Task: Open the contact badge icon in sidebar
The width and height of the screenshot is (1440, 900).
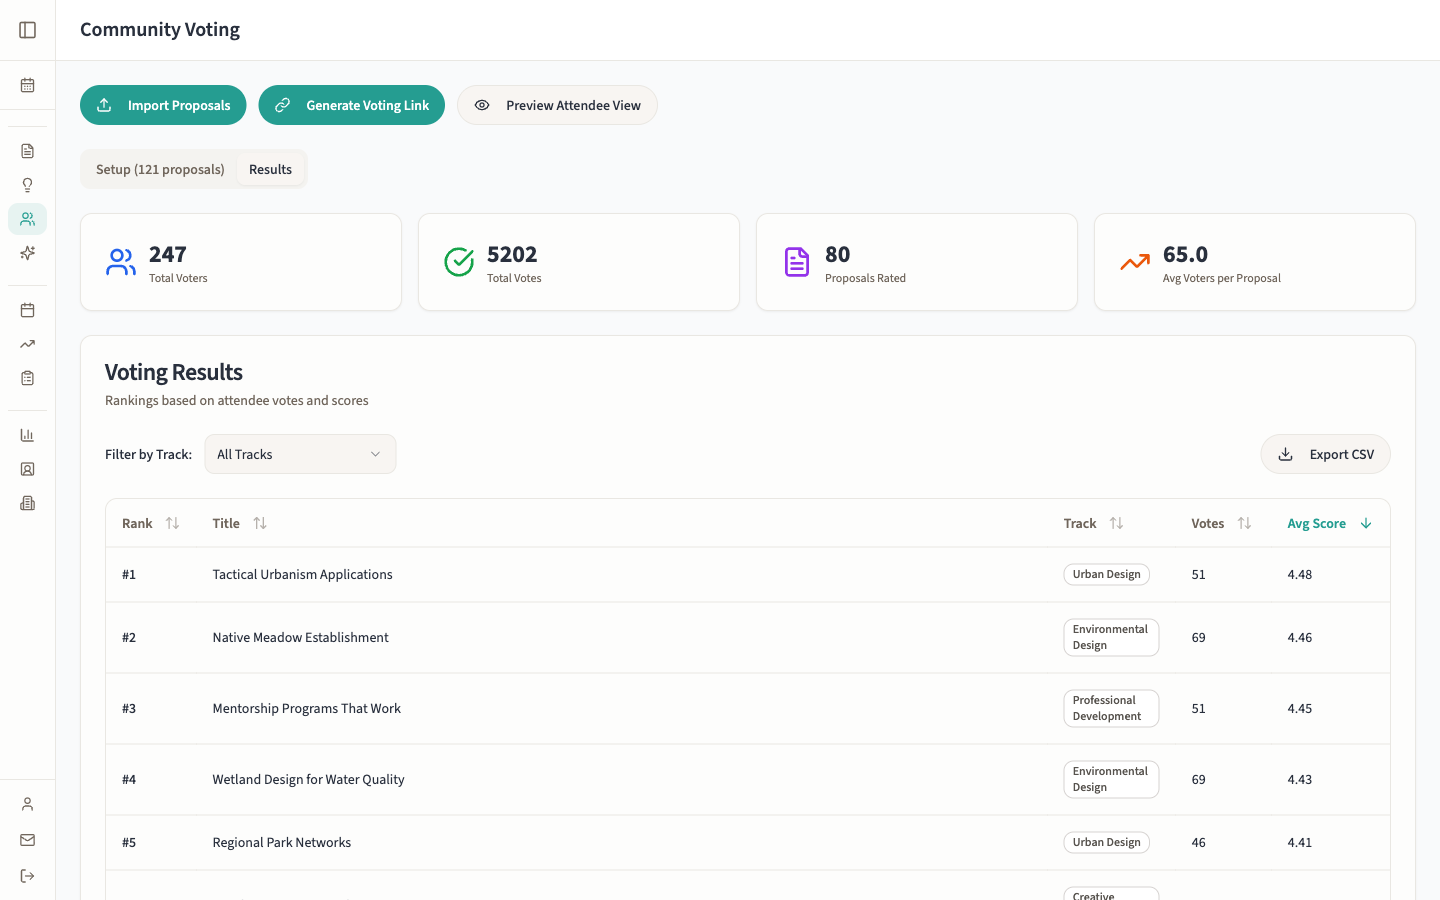Action: (28, 469)
